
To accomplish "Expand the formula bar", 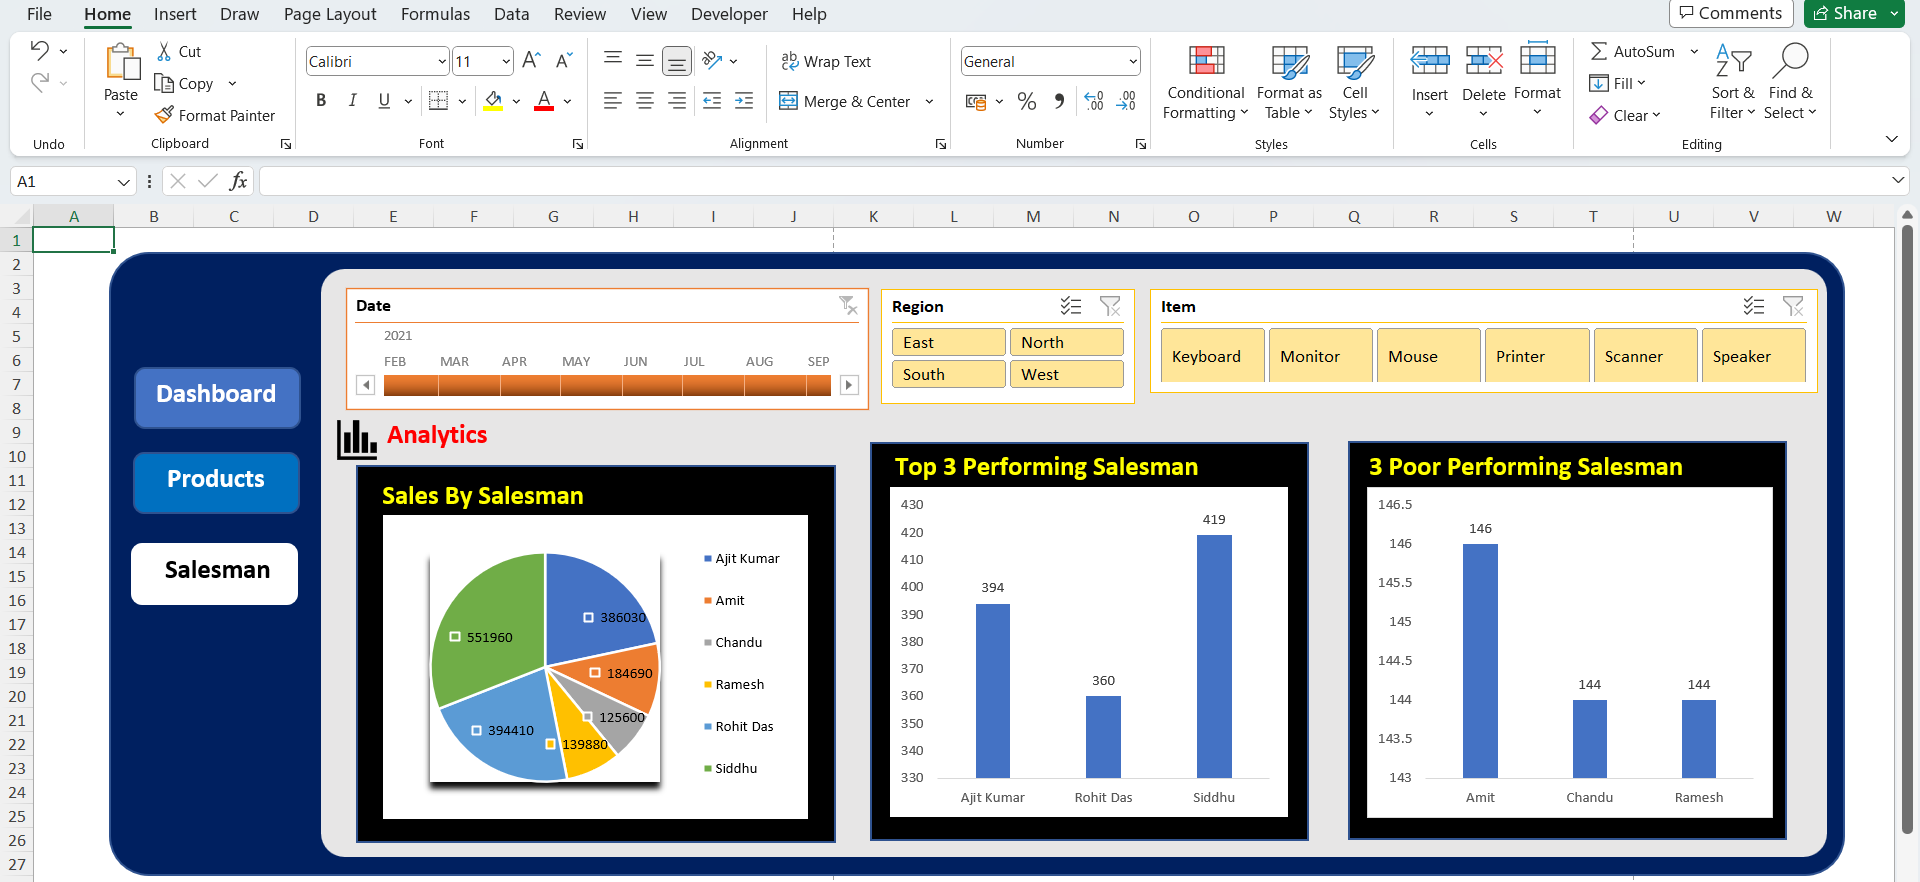I will (1898, 181).
